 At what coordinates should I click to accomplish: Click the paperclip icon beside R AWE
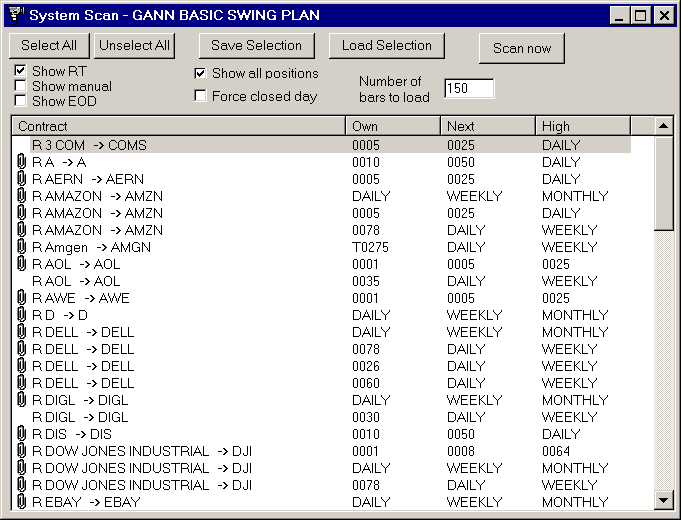point(22,298)
